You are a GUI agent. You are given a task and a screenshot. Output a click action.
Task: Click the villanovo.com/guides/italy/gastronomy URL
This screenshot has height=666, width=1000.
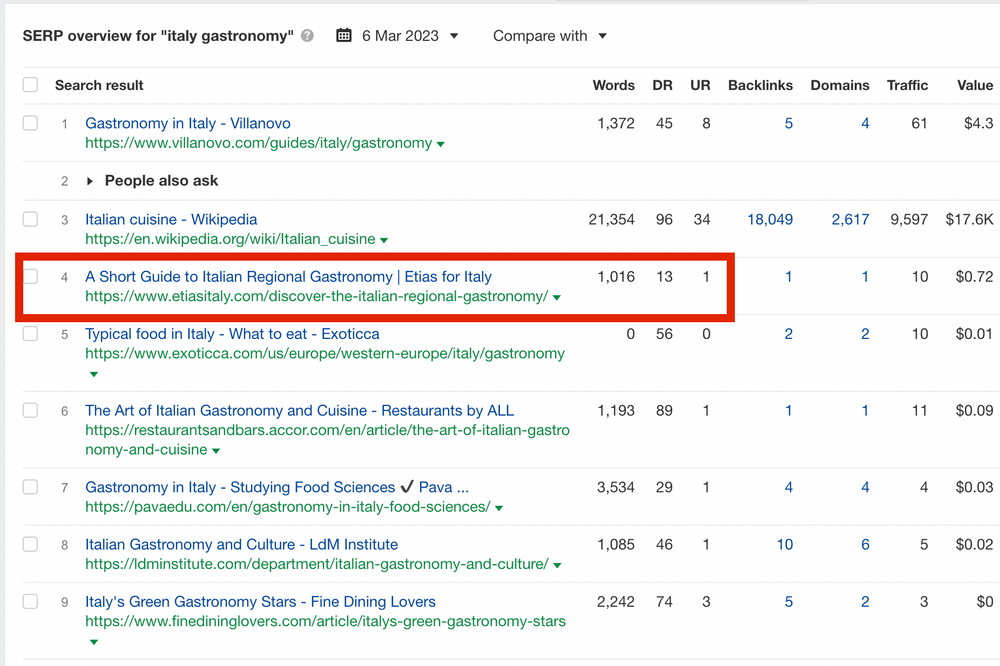258,143
